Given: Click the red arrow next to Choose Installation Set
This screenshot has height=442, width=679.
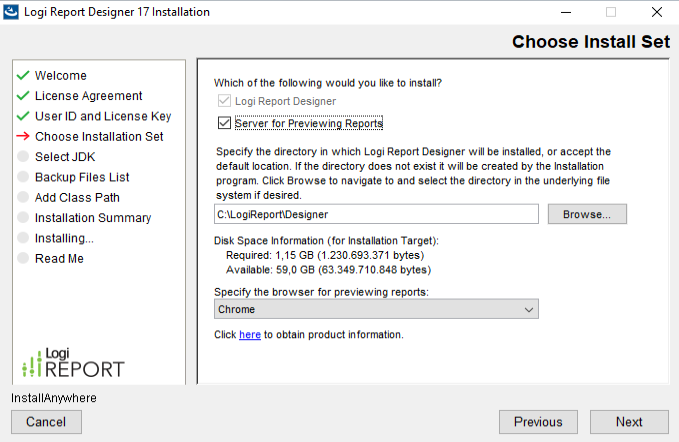Looking at the screenshot, I should tap(22, 137).
